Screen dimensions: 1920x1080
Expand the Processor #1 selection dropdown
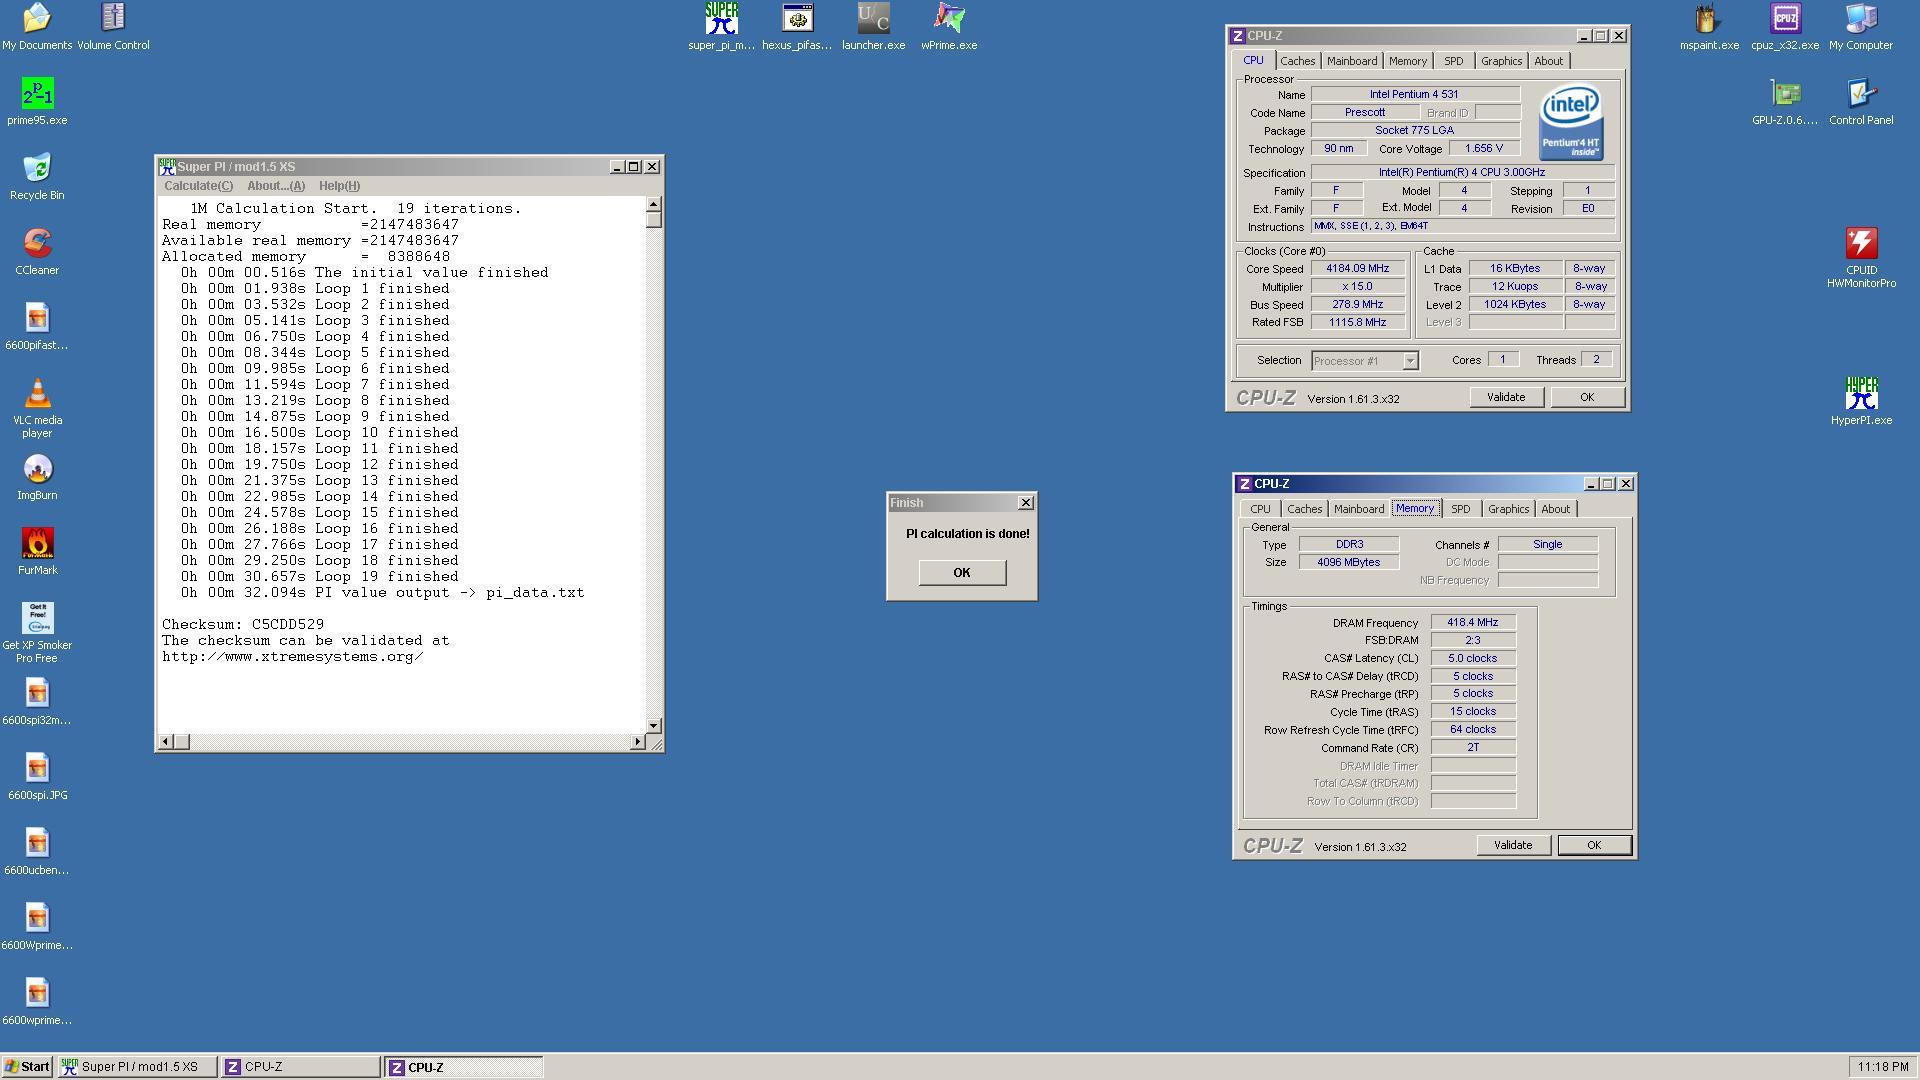[1410, 361]
